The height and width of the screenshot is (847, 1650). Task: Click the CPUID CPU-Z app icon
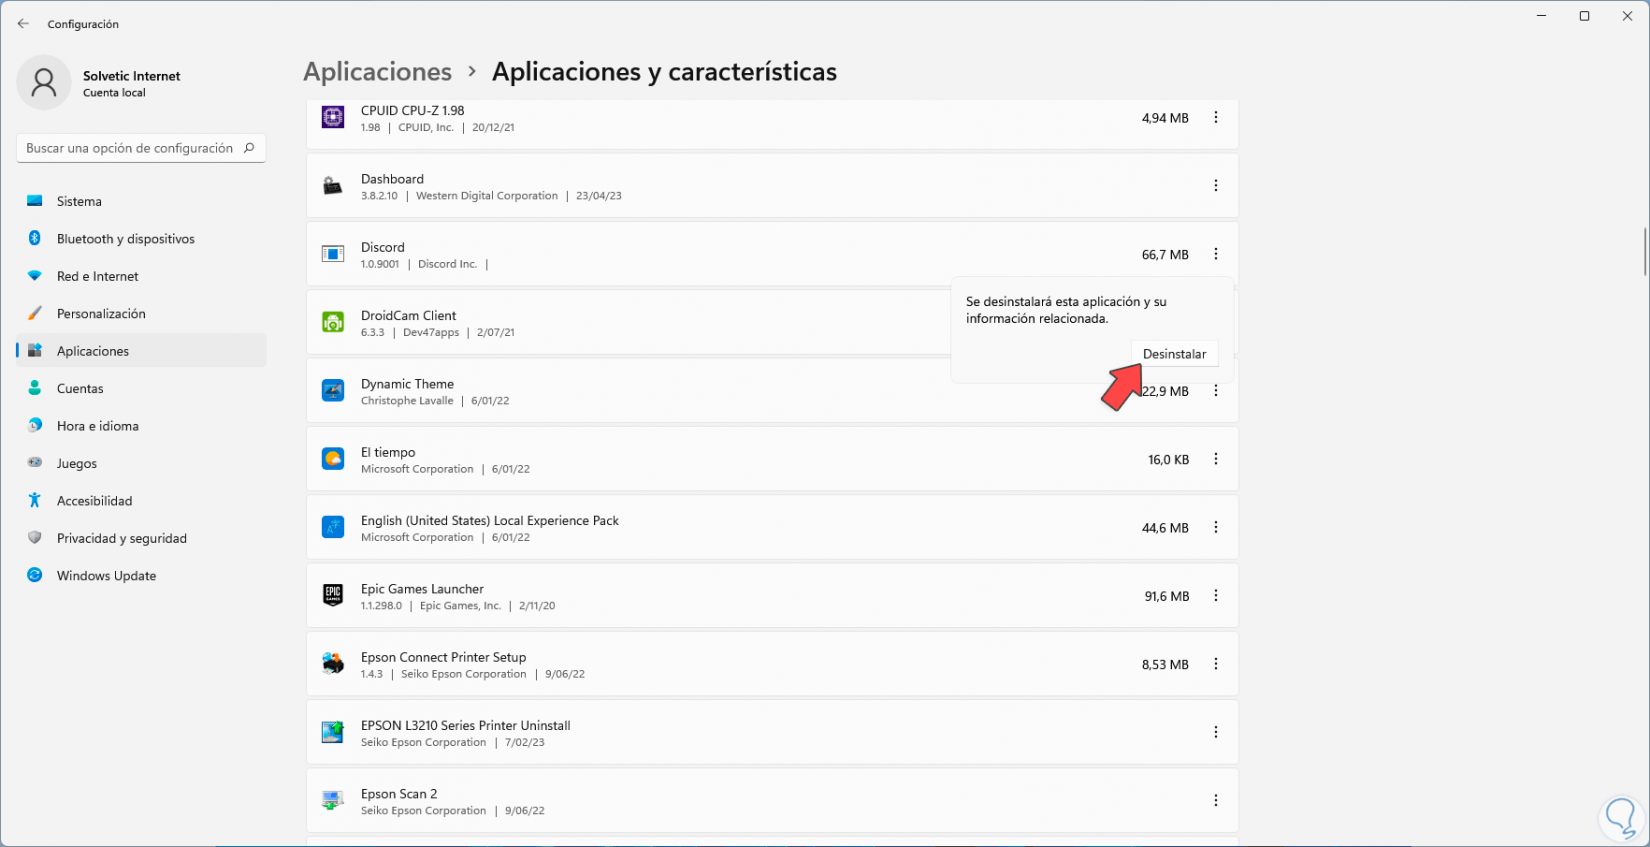coord(333,118)
